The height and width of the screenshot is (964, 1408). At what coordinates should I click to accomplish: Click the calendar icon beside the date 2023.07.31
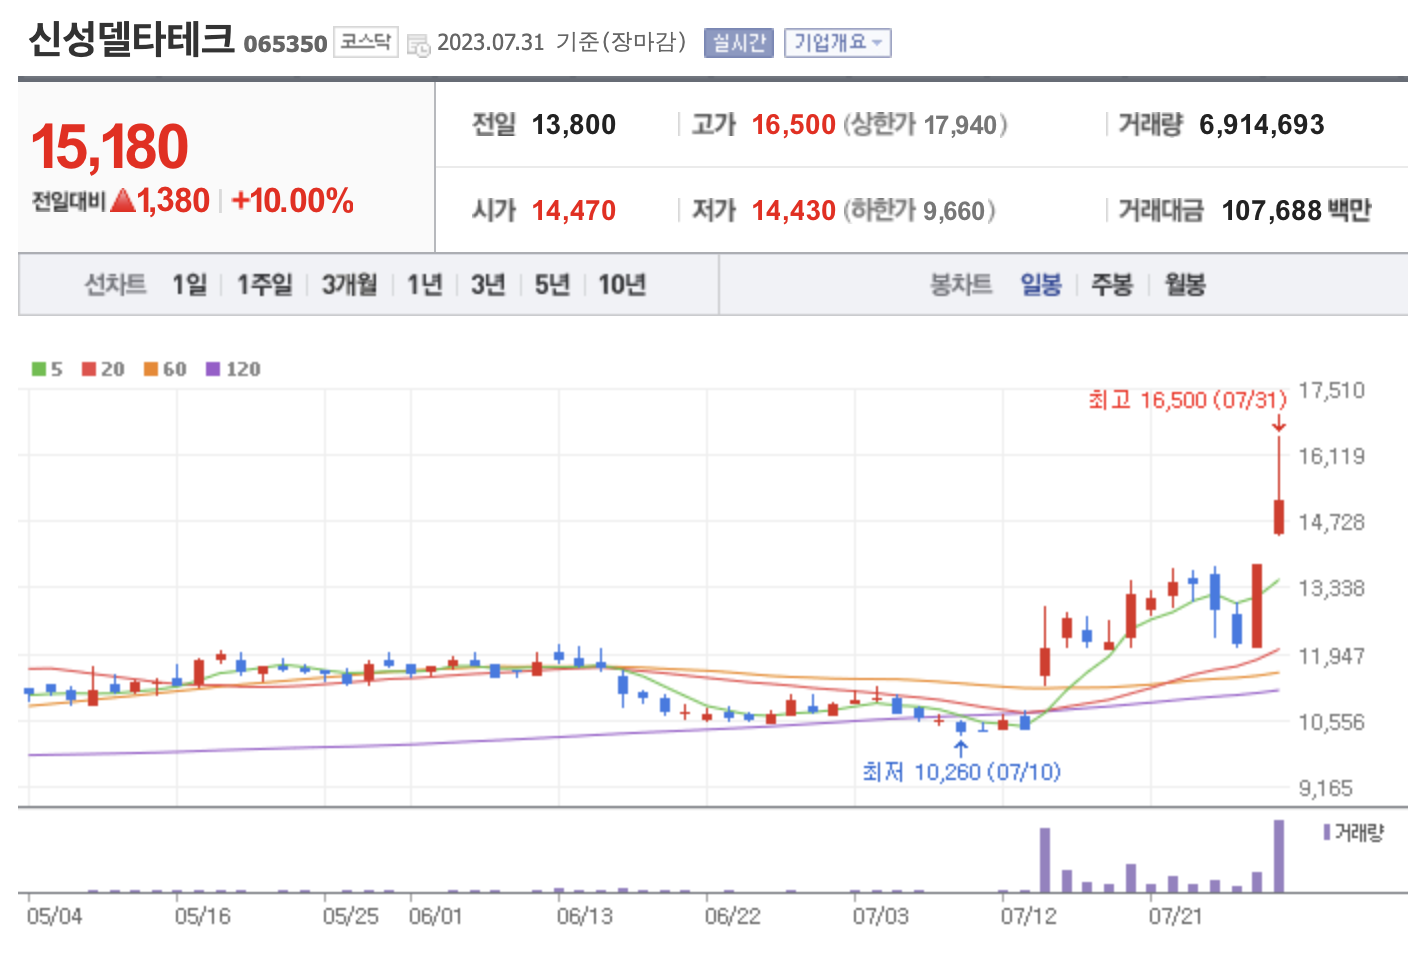pyautogui.click(x=418, y=45)
